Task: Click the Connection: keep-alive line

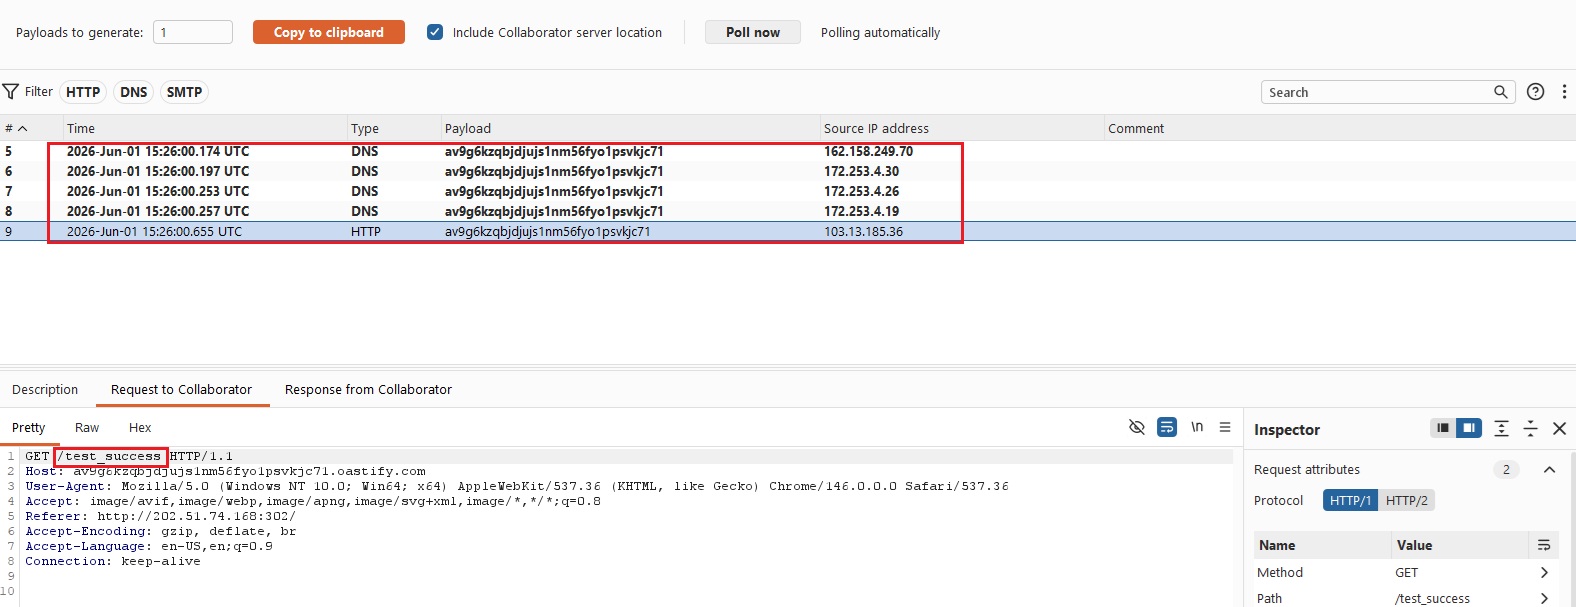Action: [x=113, y=561]
